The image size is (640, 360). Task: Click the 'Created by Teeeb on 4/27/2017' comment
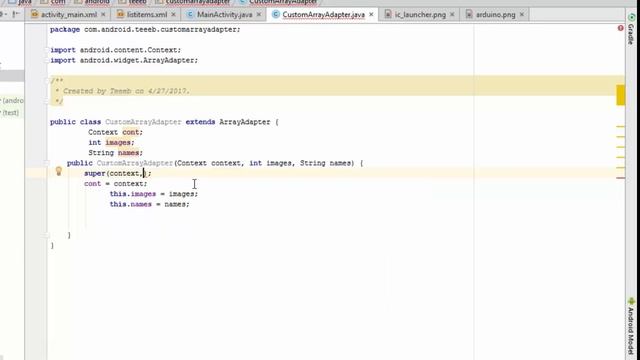[x=126, y=91]
